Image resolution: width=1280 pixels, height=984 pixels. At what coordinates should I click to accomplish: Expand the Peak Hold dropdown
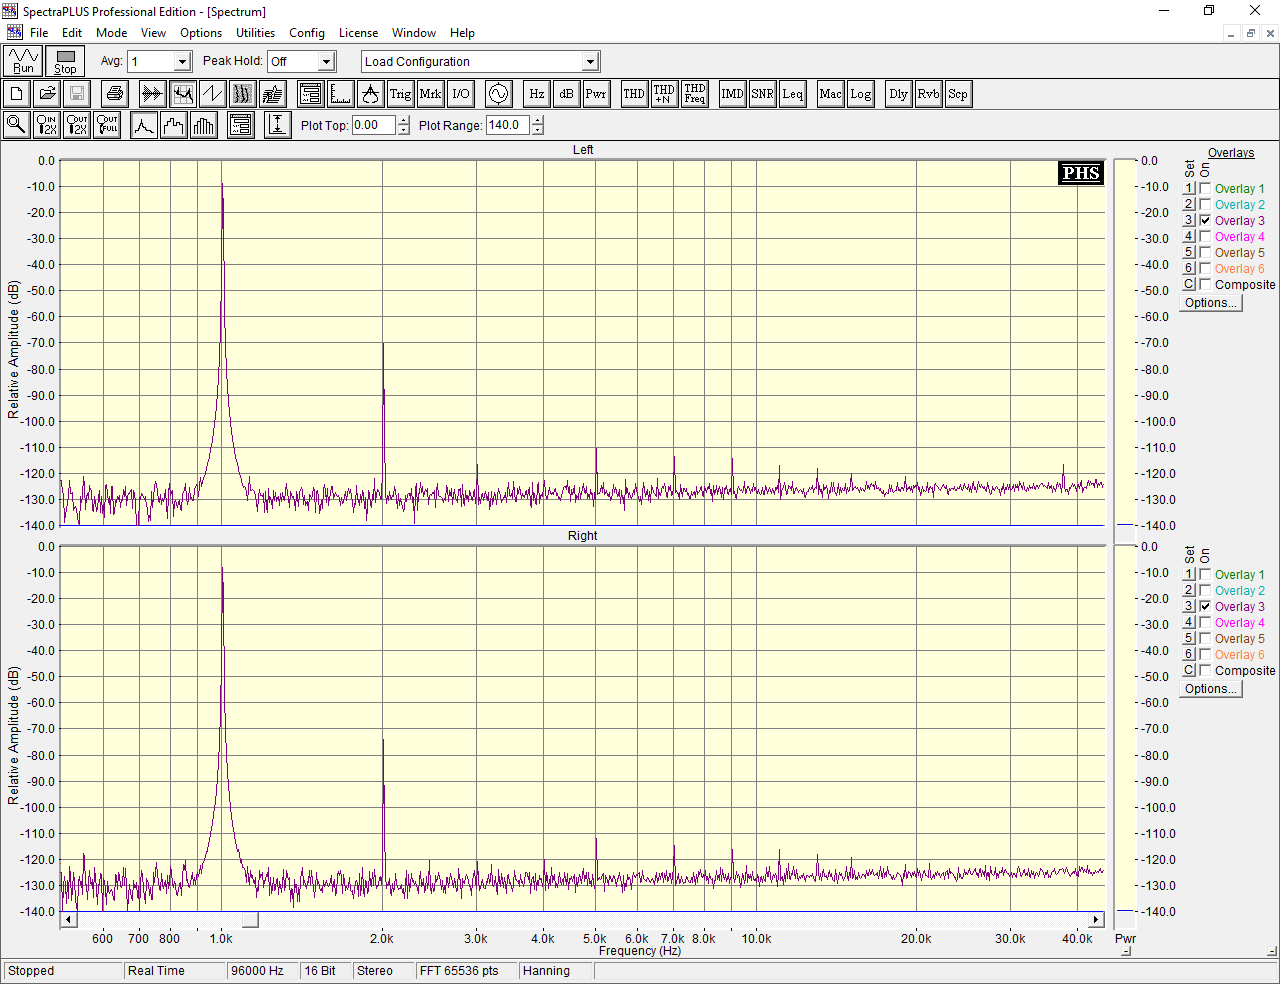326,62
